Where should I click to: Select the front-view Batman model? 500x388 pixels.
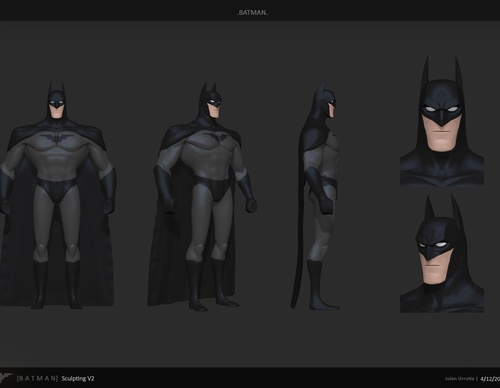tap(58, 195)
